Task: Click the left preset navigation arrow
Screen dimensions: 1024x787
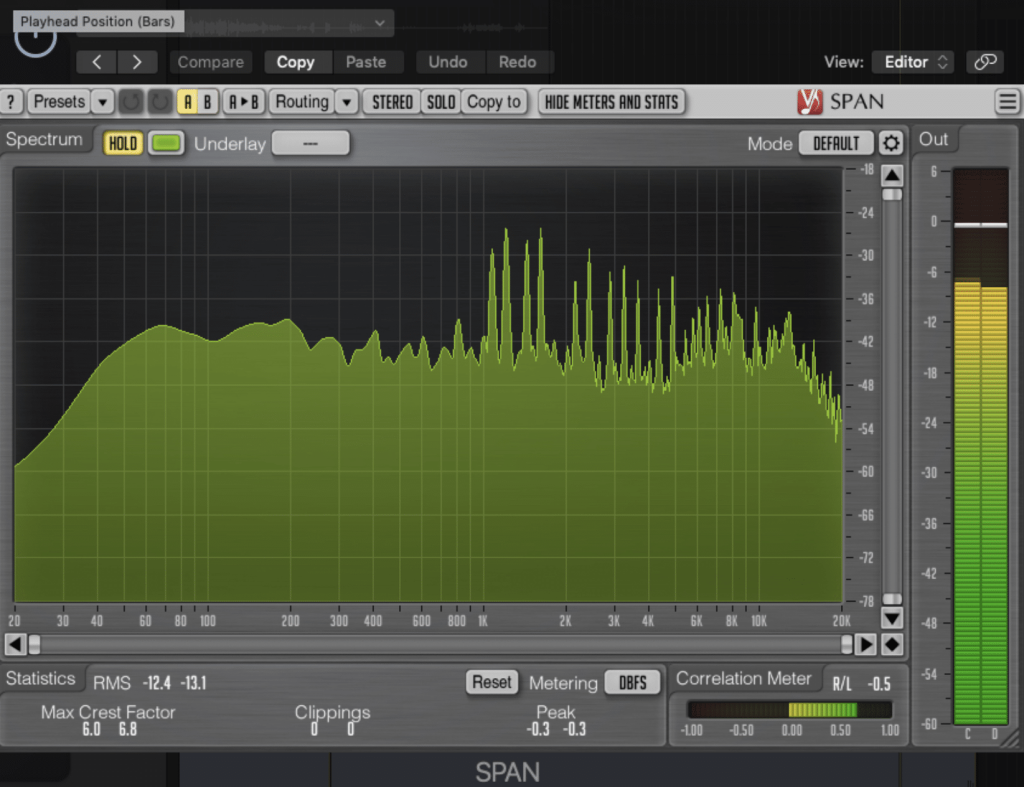Action: [96, 61]
